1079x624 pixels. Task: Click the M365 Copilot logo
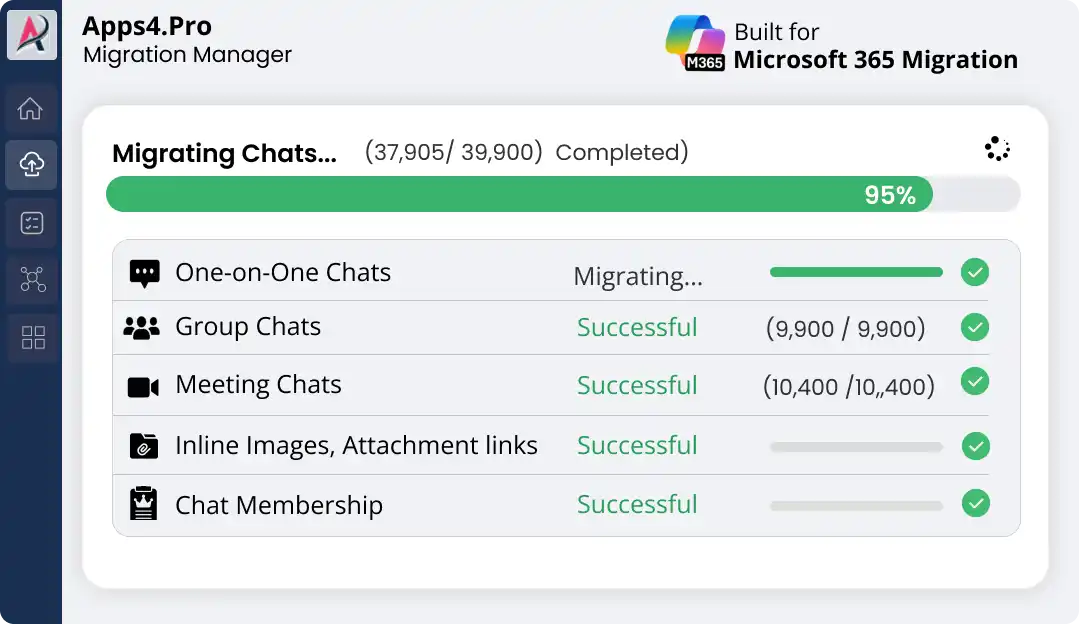point(695,43)
